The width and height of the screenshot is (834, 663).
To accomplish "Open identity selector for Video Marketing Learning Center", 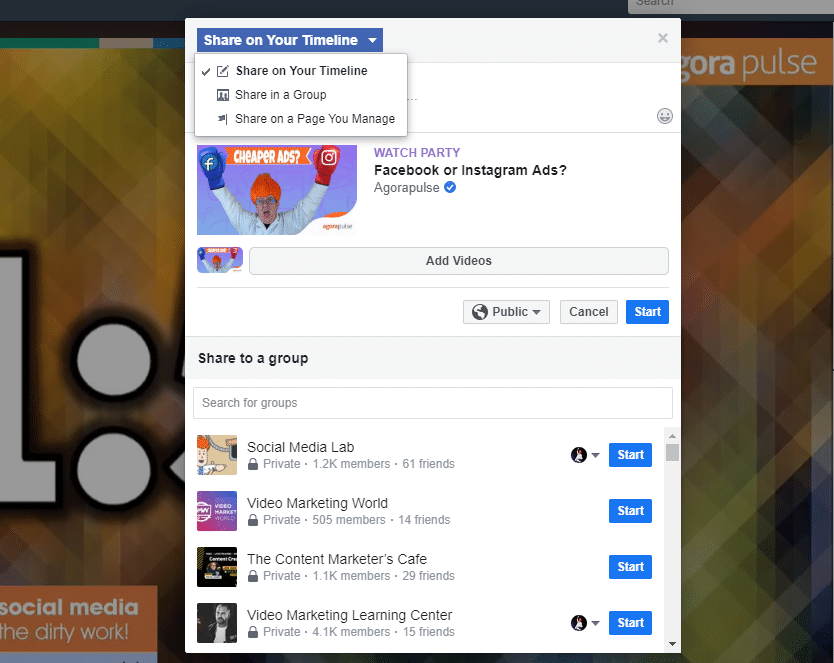I will pyautogui.click(x=585, y=623).
